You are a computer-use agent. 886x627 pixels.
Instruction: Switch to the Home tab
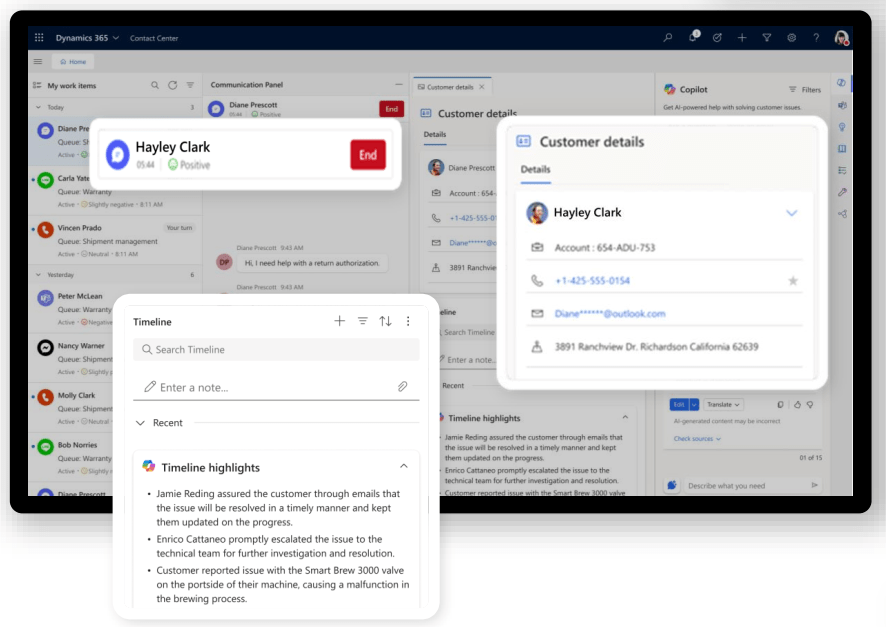(73, 62)
